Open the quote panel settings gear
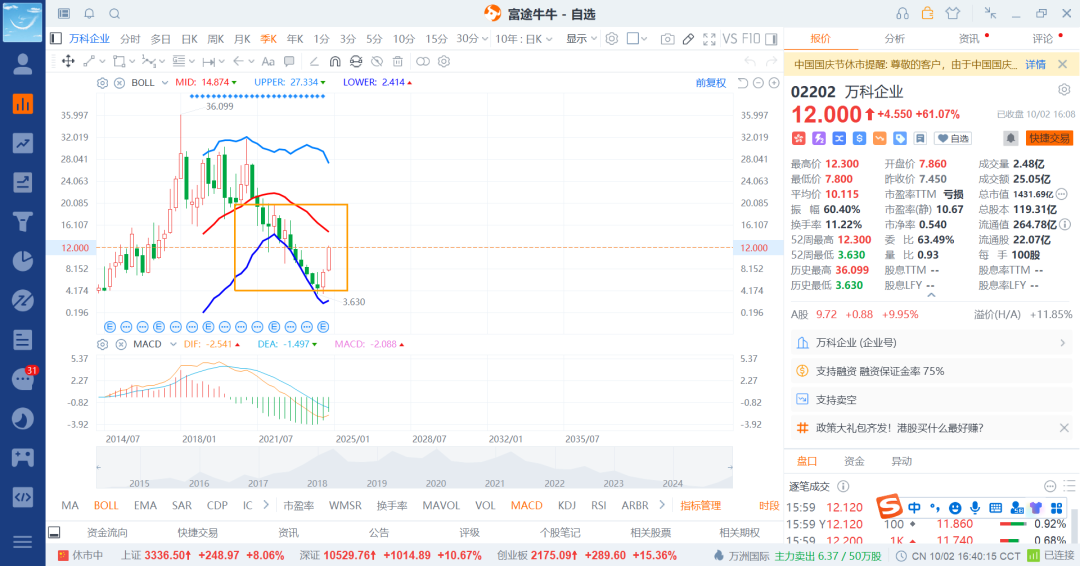The image size is (1080, 566). (1064, 90)
